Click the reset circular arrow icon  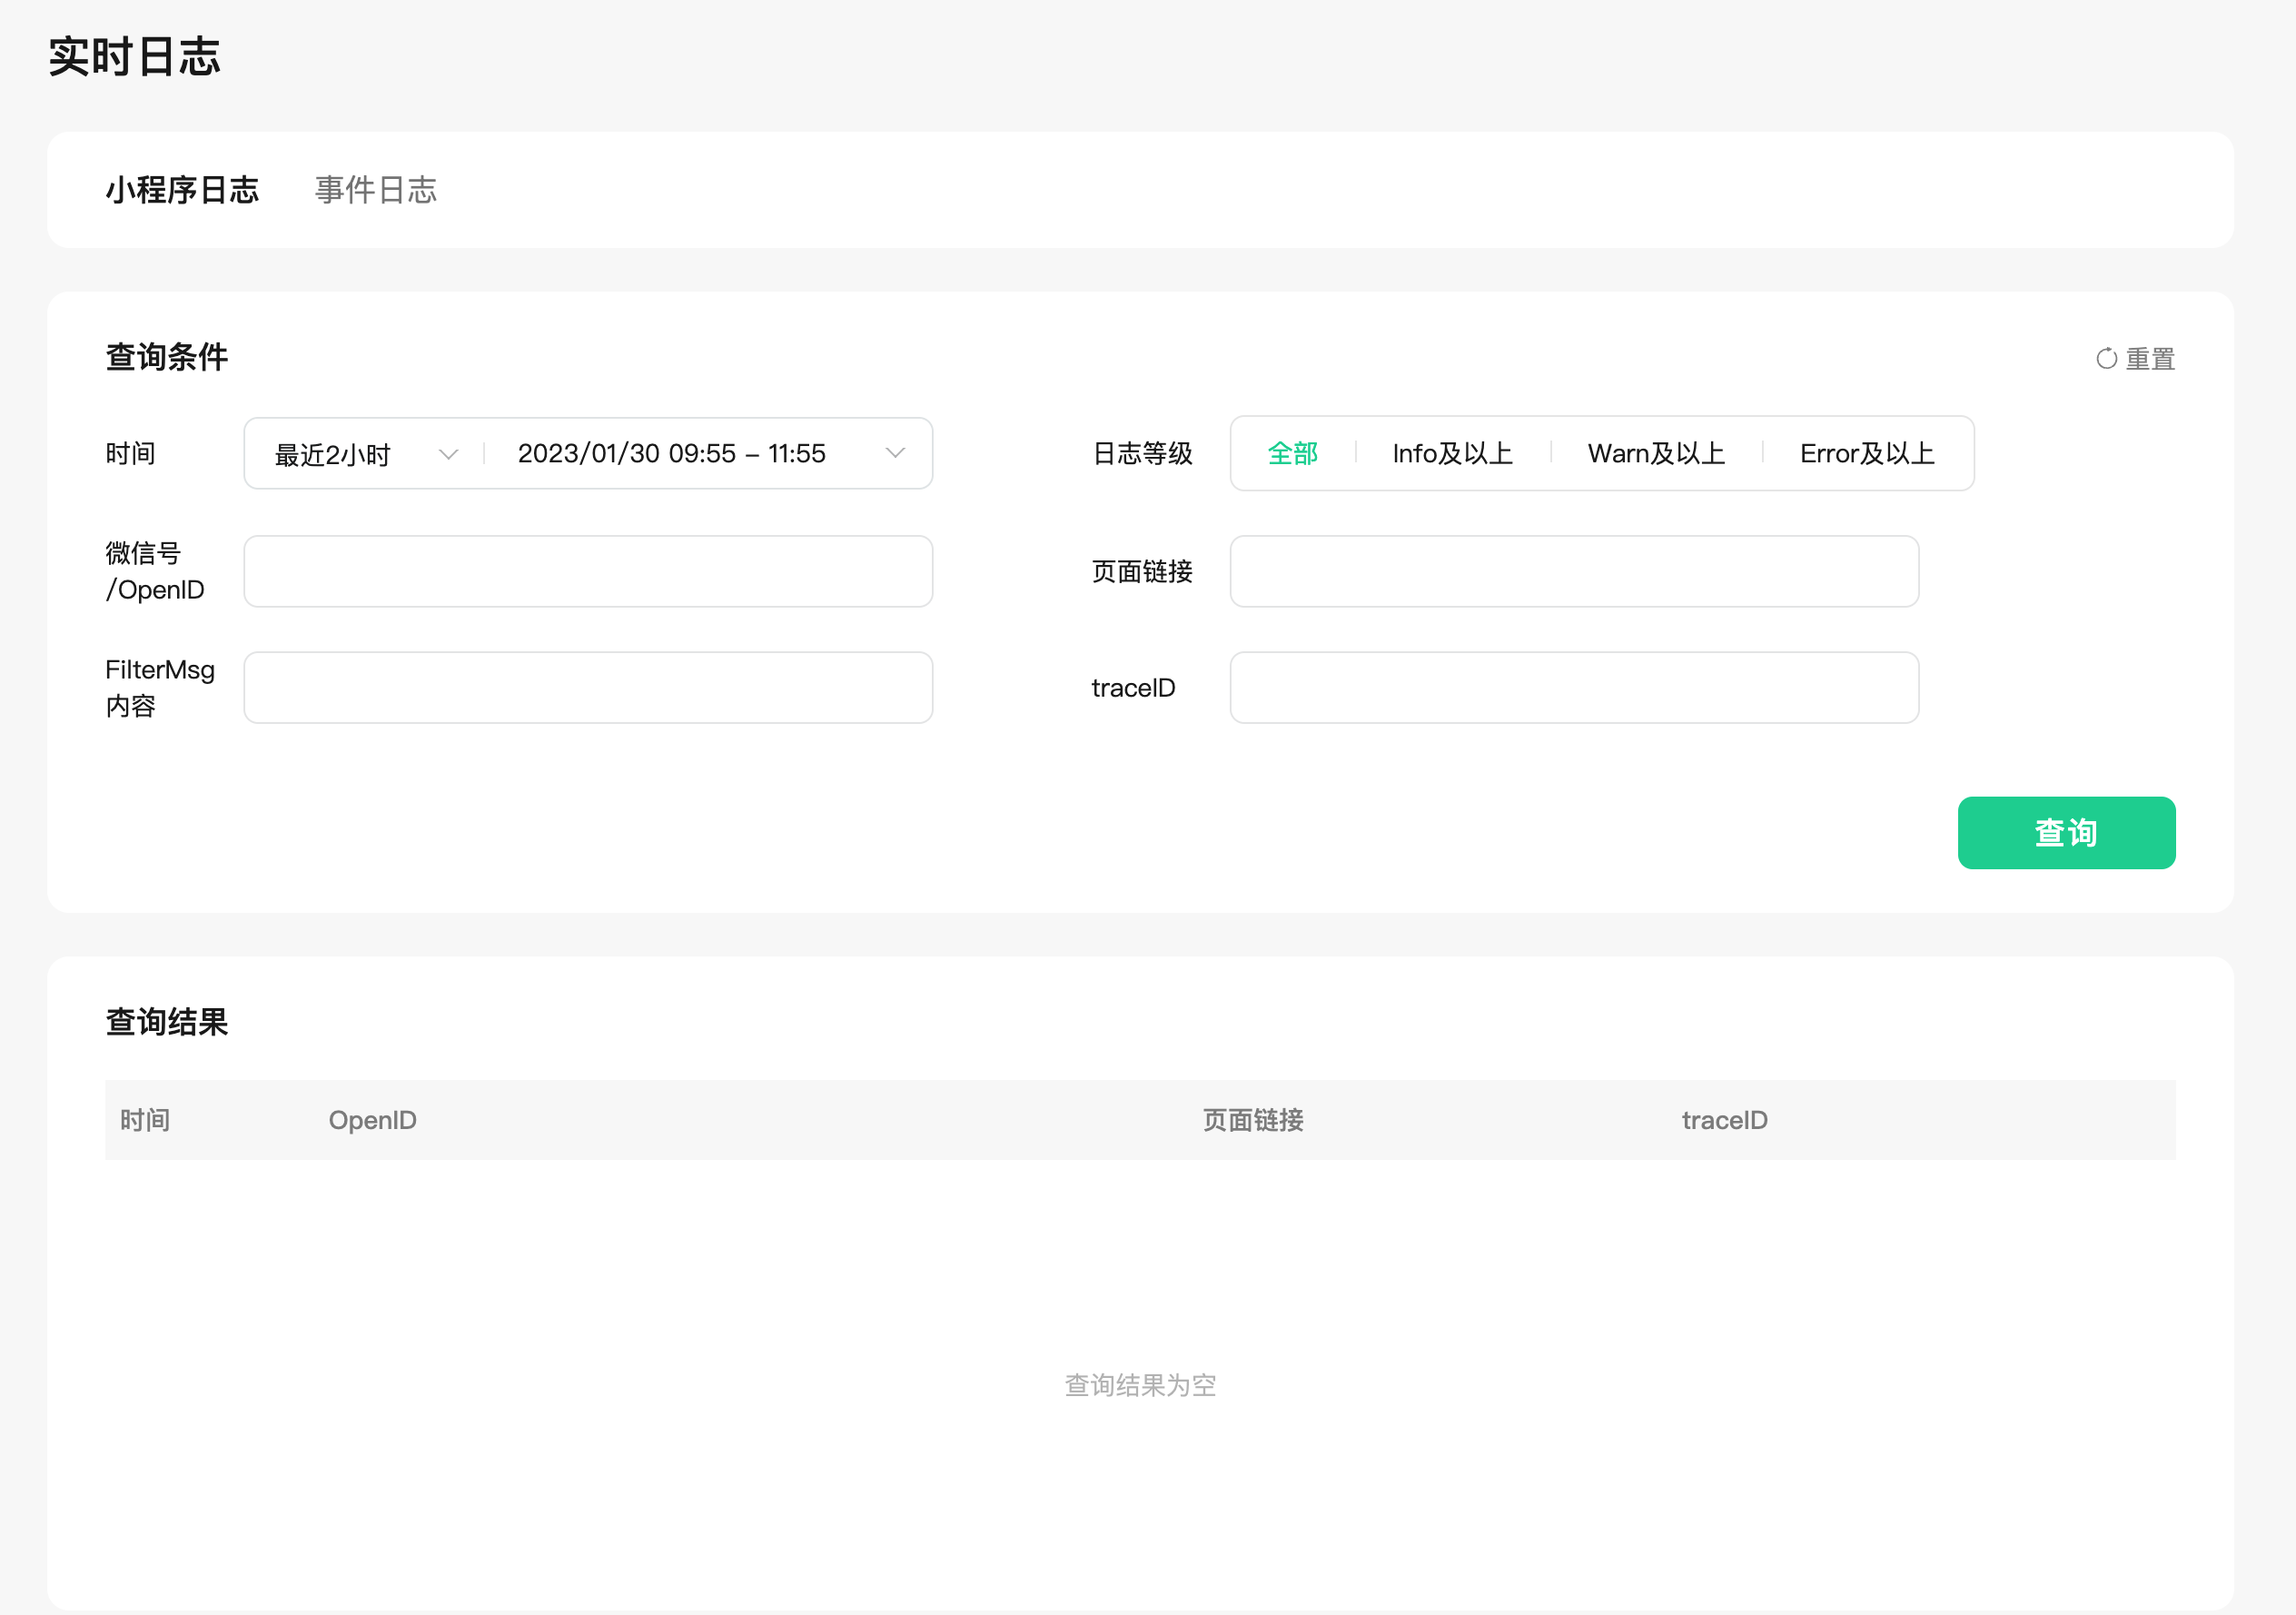2106,358
